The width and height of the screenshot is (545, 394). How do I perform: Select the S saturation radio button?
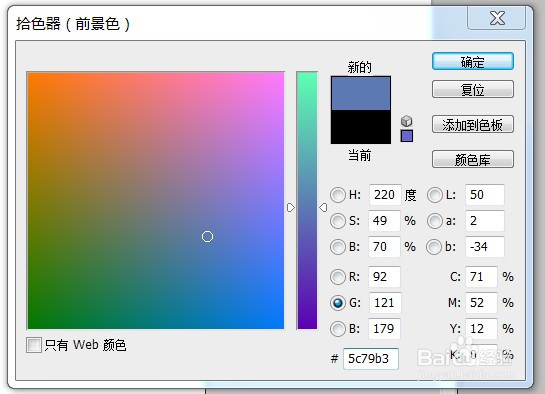pyautogui.click(x=337, y=221)
